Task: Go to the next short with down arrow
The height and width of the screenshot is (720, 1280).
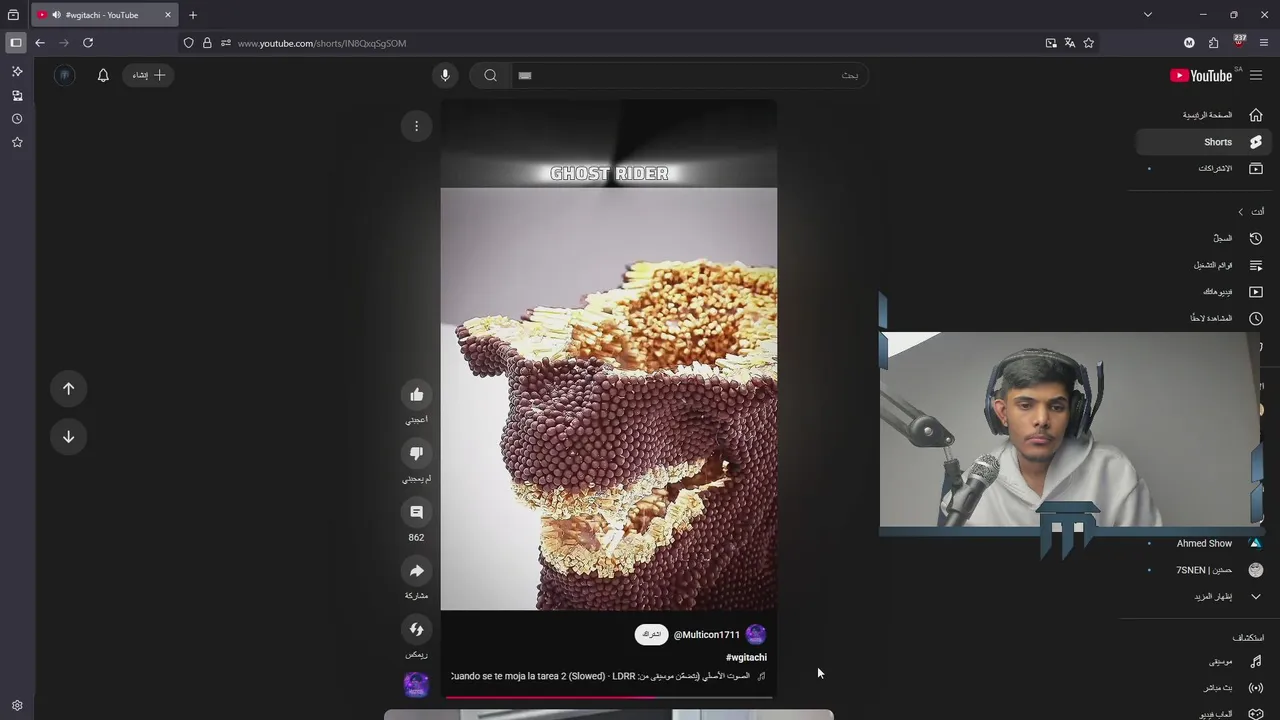Action: [68, 436]
